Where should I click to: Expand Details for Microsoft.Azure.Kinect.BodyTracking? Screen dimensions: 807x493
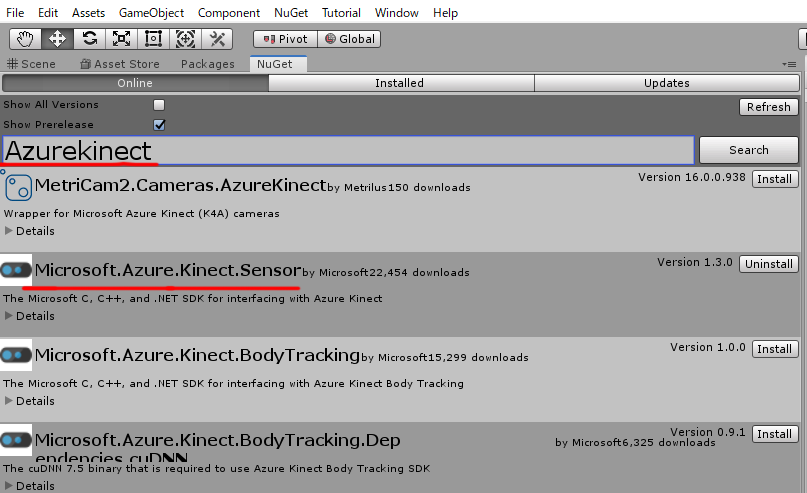pyautogui.click(x=29, y=401)
